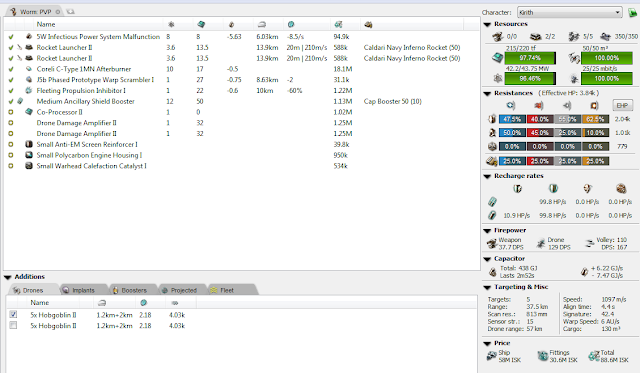Click the CPU chip icon beside 97.74% bar
The image size is (640, 373).
(x=498, y=58)
